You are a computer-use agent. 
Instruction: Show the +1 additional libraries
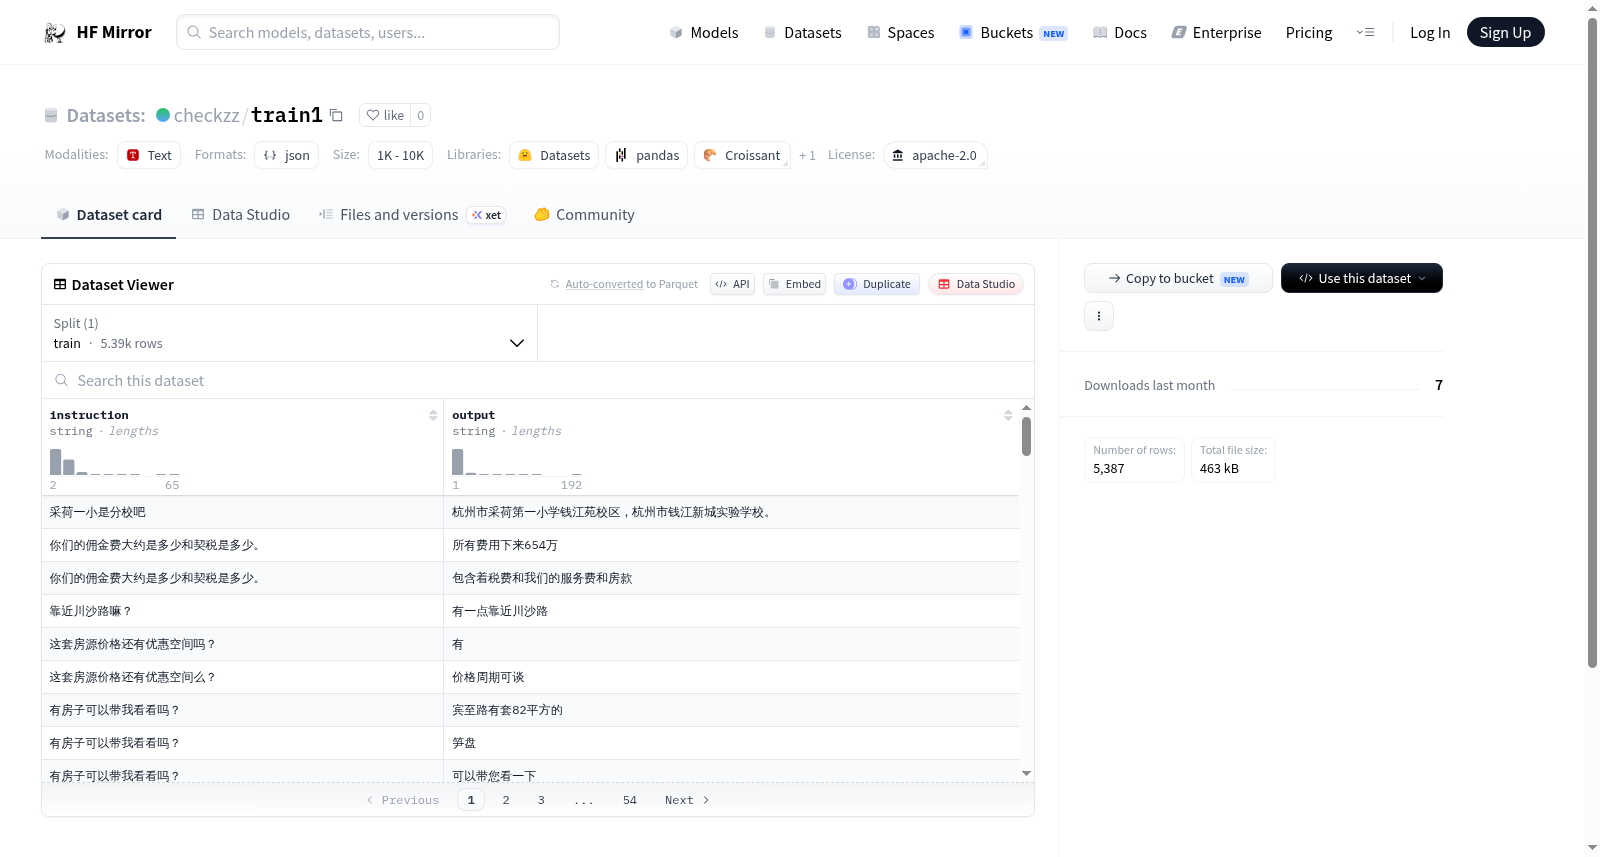pyautogui.click(x=807, y=155)
